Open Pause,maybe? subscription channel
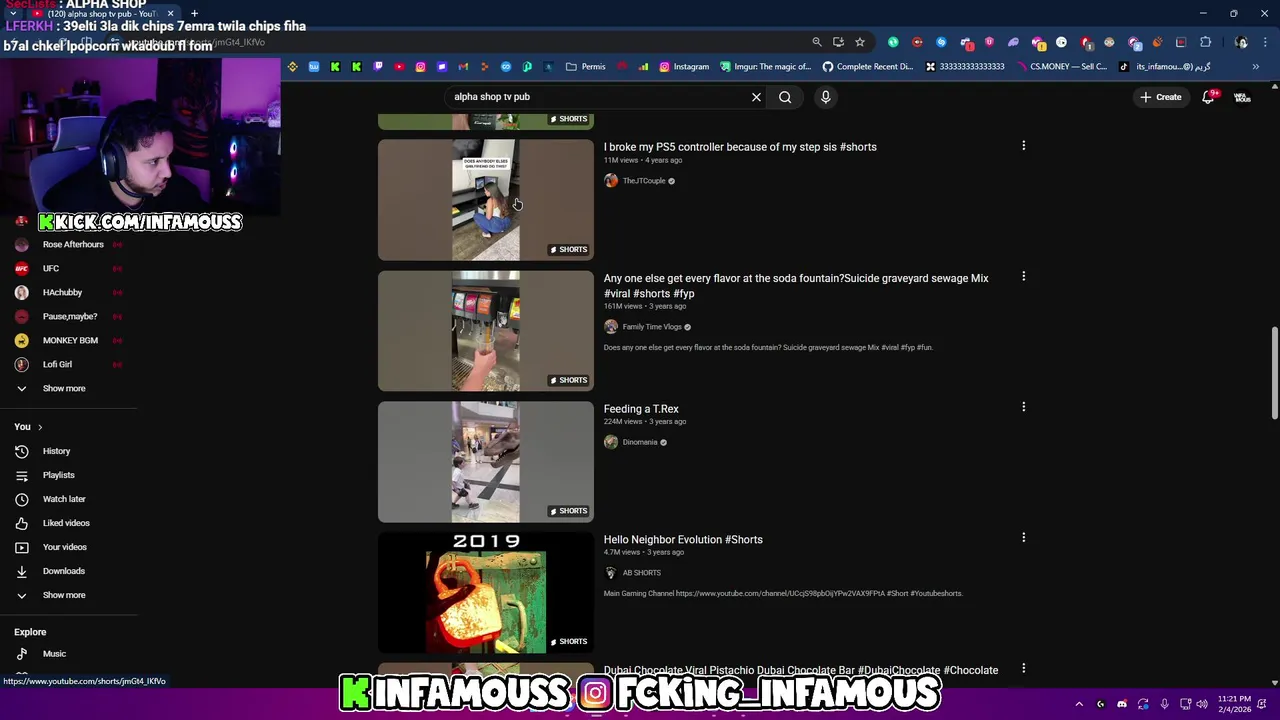This screenshot has width=1280, height=720. [x=68, y=316]
